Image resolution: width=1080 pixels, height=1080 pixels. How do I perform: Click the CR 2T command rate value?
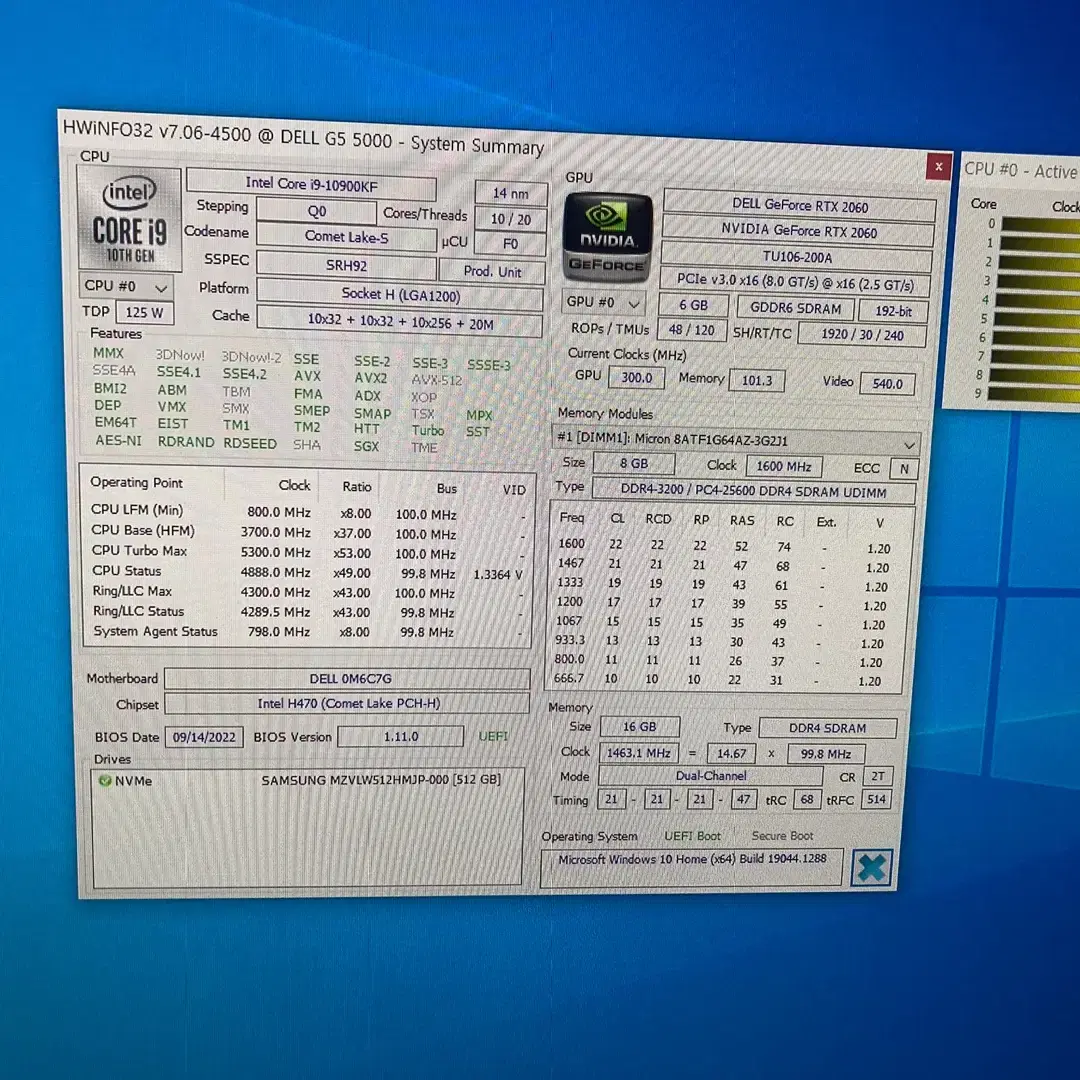click(x=878, y=776)
